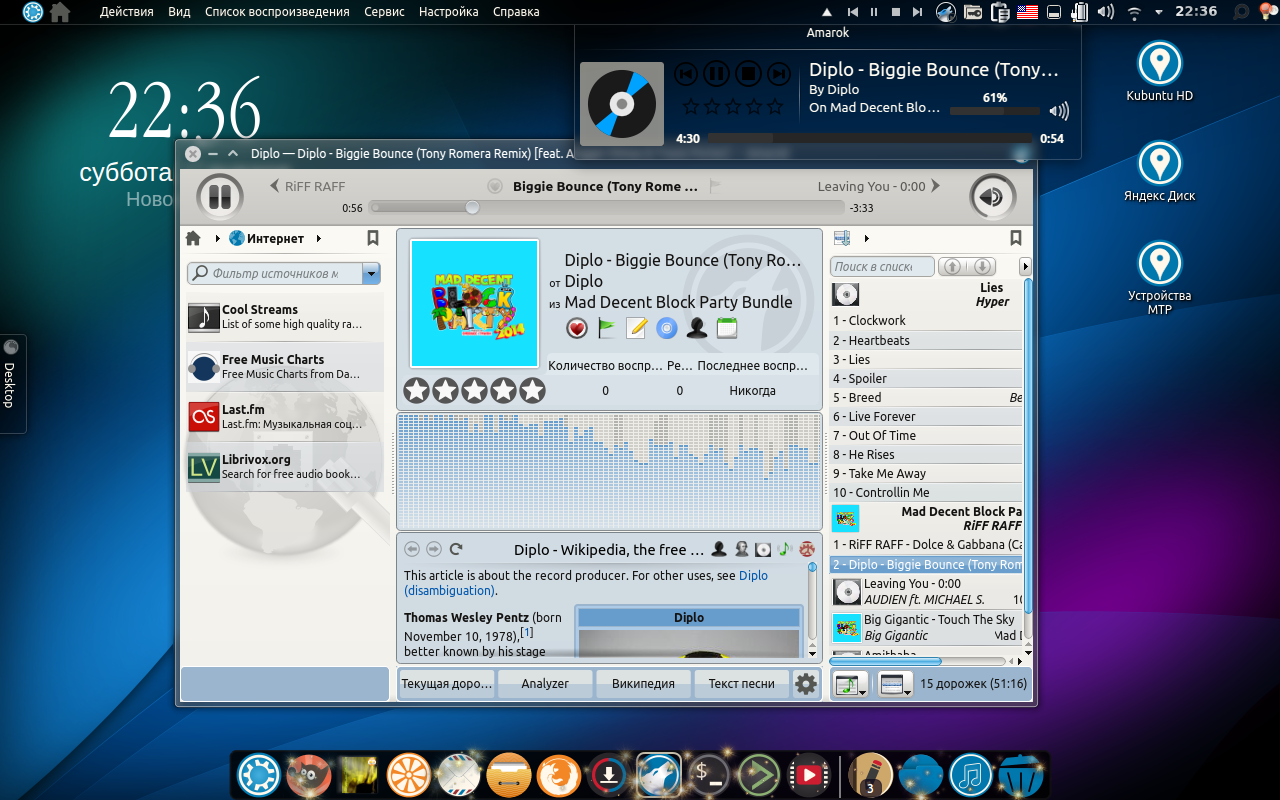This screenshot has width=1280, height=800.
Task: Go back in the Wikipedia applet
Action: click(x=412, y=549)
